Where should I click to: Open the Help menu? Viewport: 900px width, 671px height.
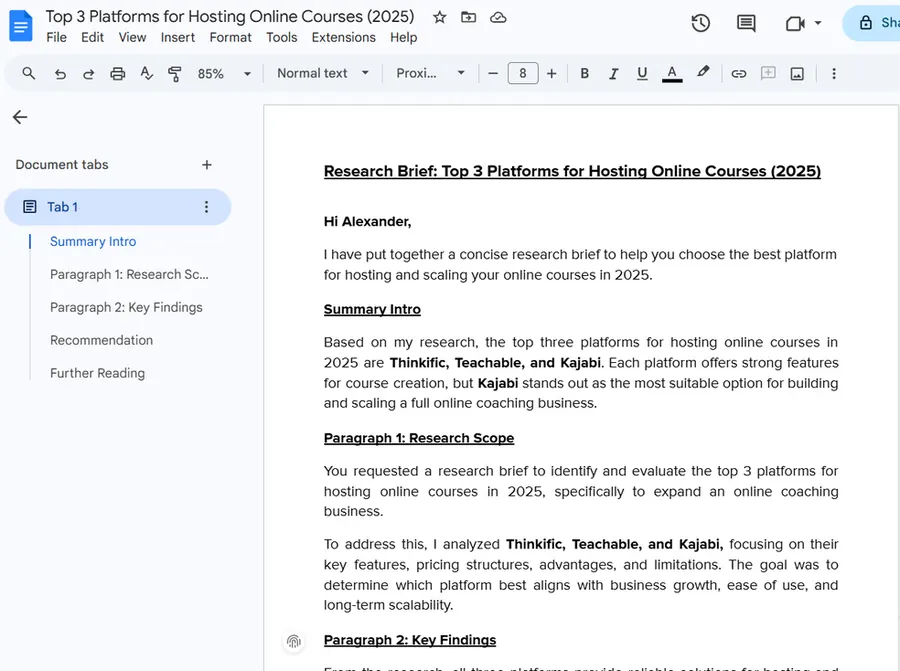click(x=404, y=37)
